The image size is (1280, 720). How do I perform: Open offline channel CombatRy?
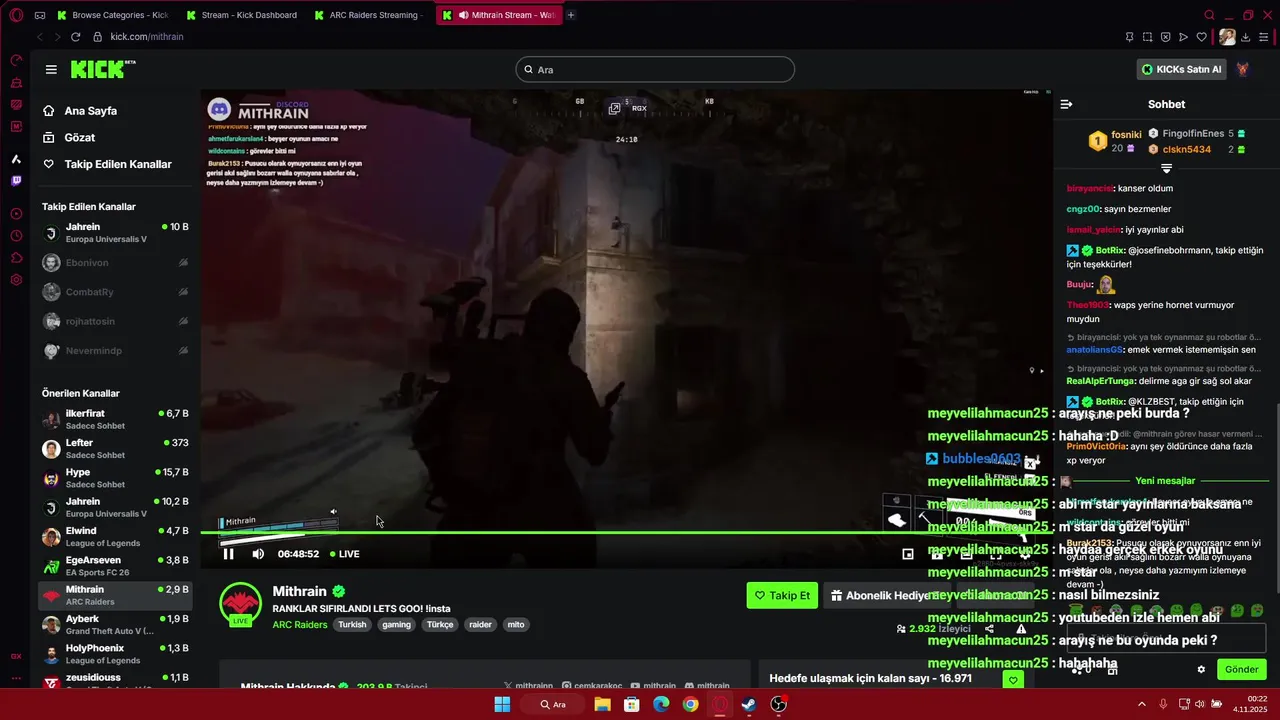pos(115,292)
